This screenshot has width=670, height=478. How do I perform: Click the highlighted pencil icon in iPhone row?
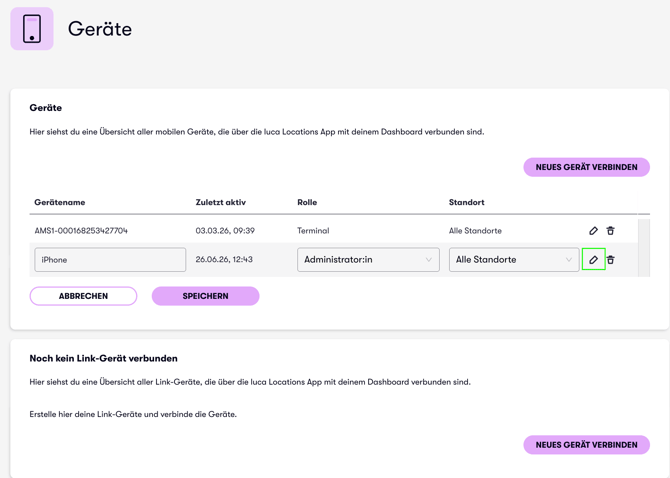point(593,259)
